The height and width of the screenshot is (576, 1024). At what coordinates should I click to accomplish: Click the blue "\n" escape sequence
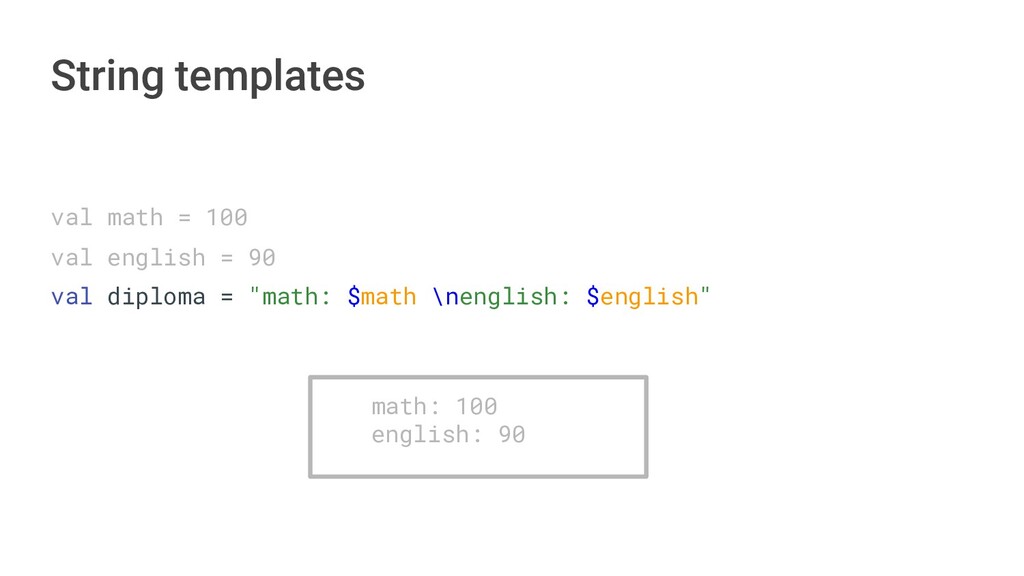click(x=446, y=297)
